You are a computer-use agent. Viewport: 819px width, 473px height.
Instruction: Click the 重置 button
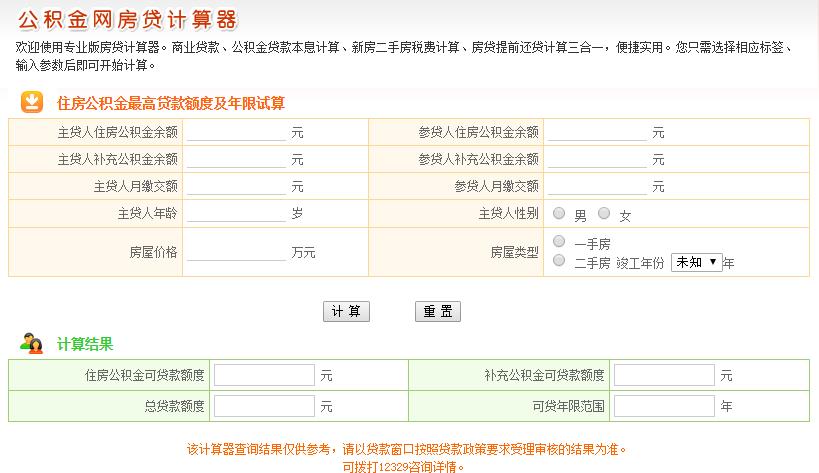438,312
